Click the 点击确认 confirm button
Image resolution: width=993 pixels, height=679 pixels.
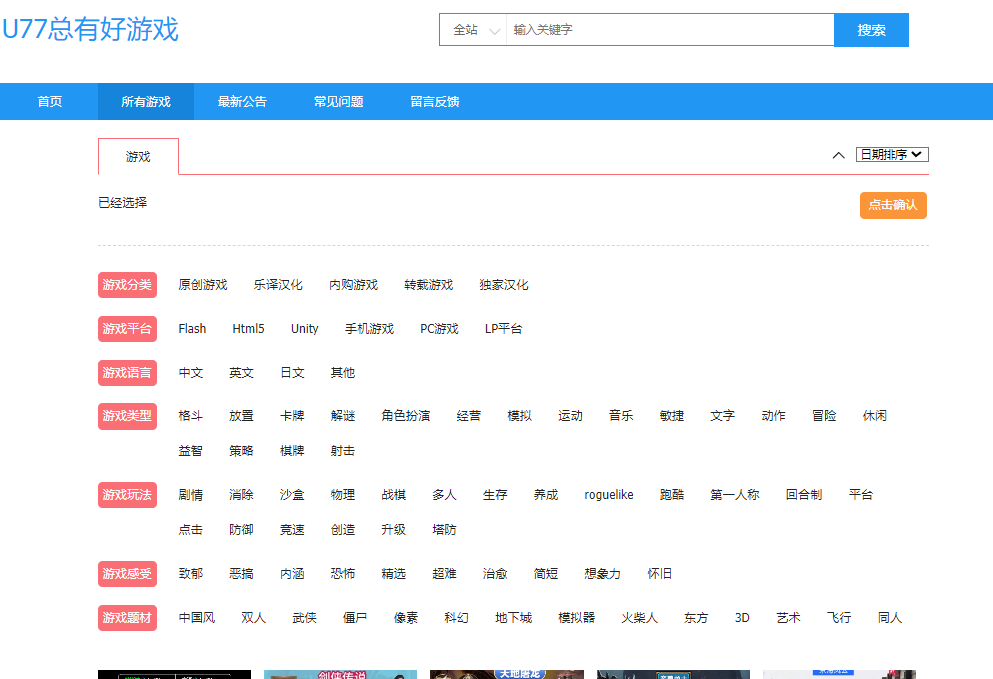coord(892,205)
